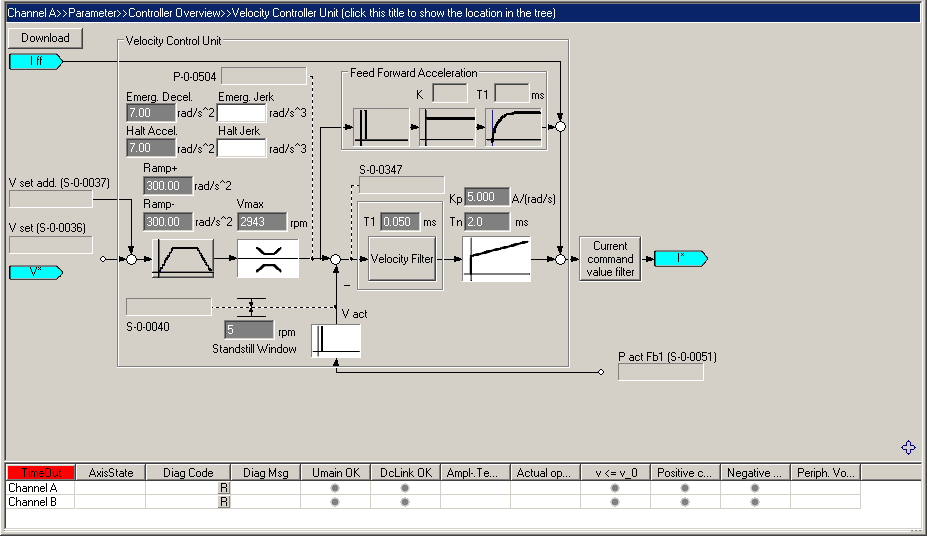This screenshot has width=927, height=536.
Task: Click the AxisState column header
Action: (x=111, y=473)
